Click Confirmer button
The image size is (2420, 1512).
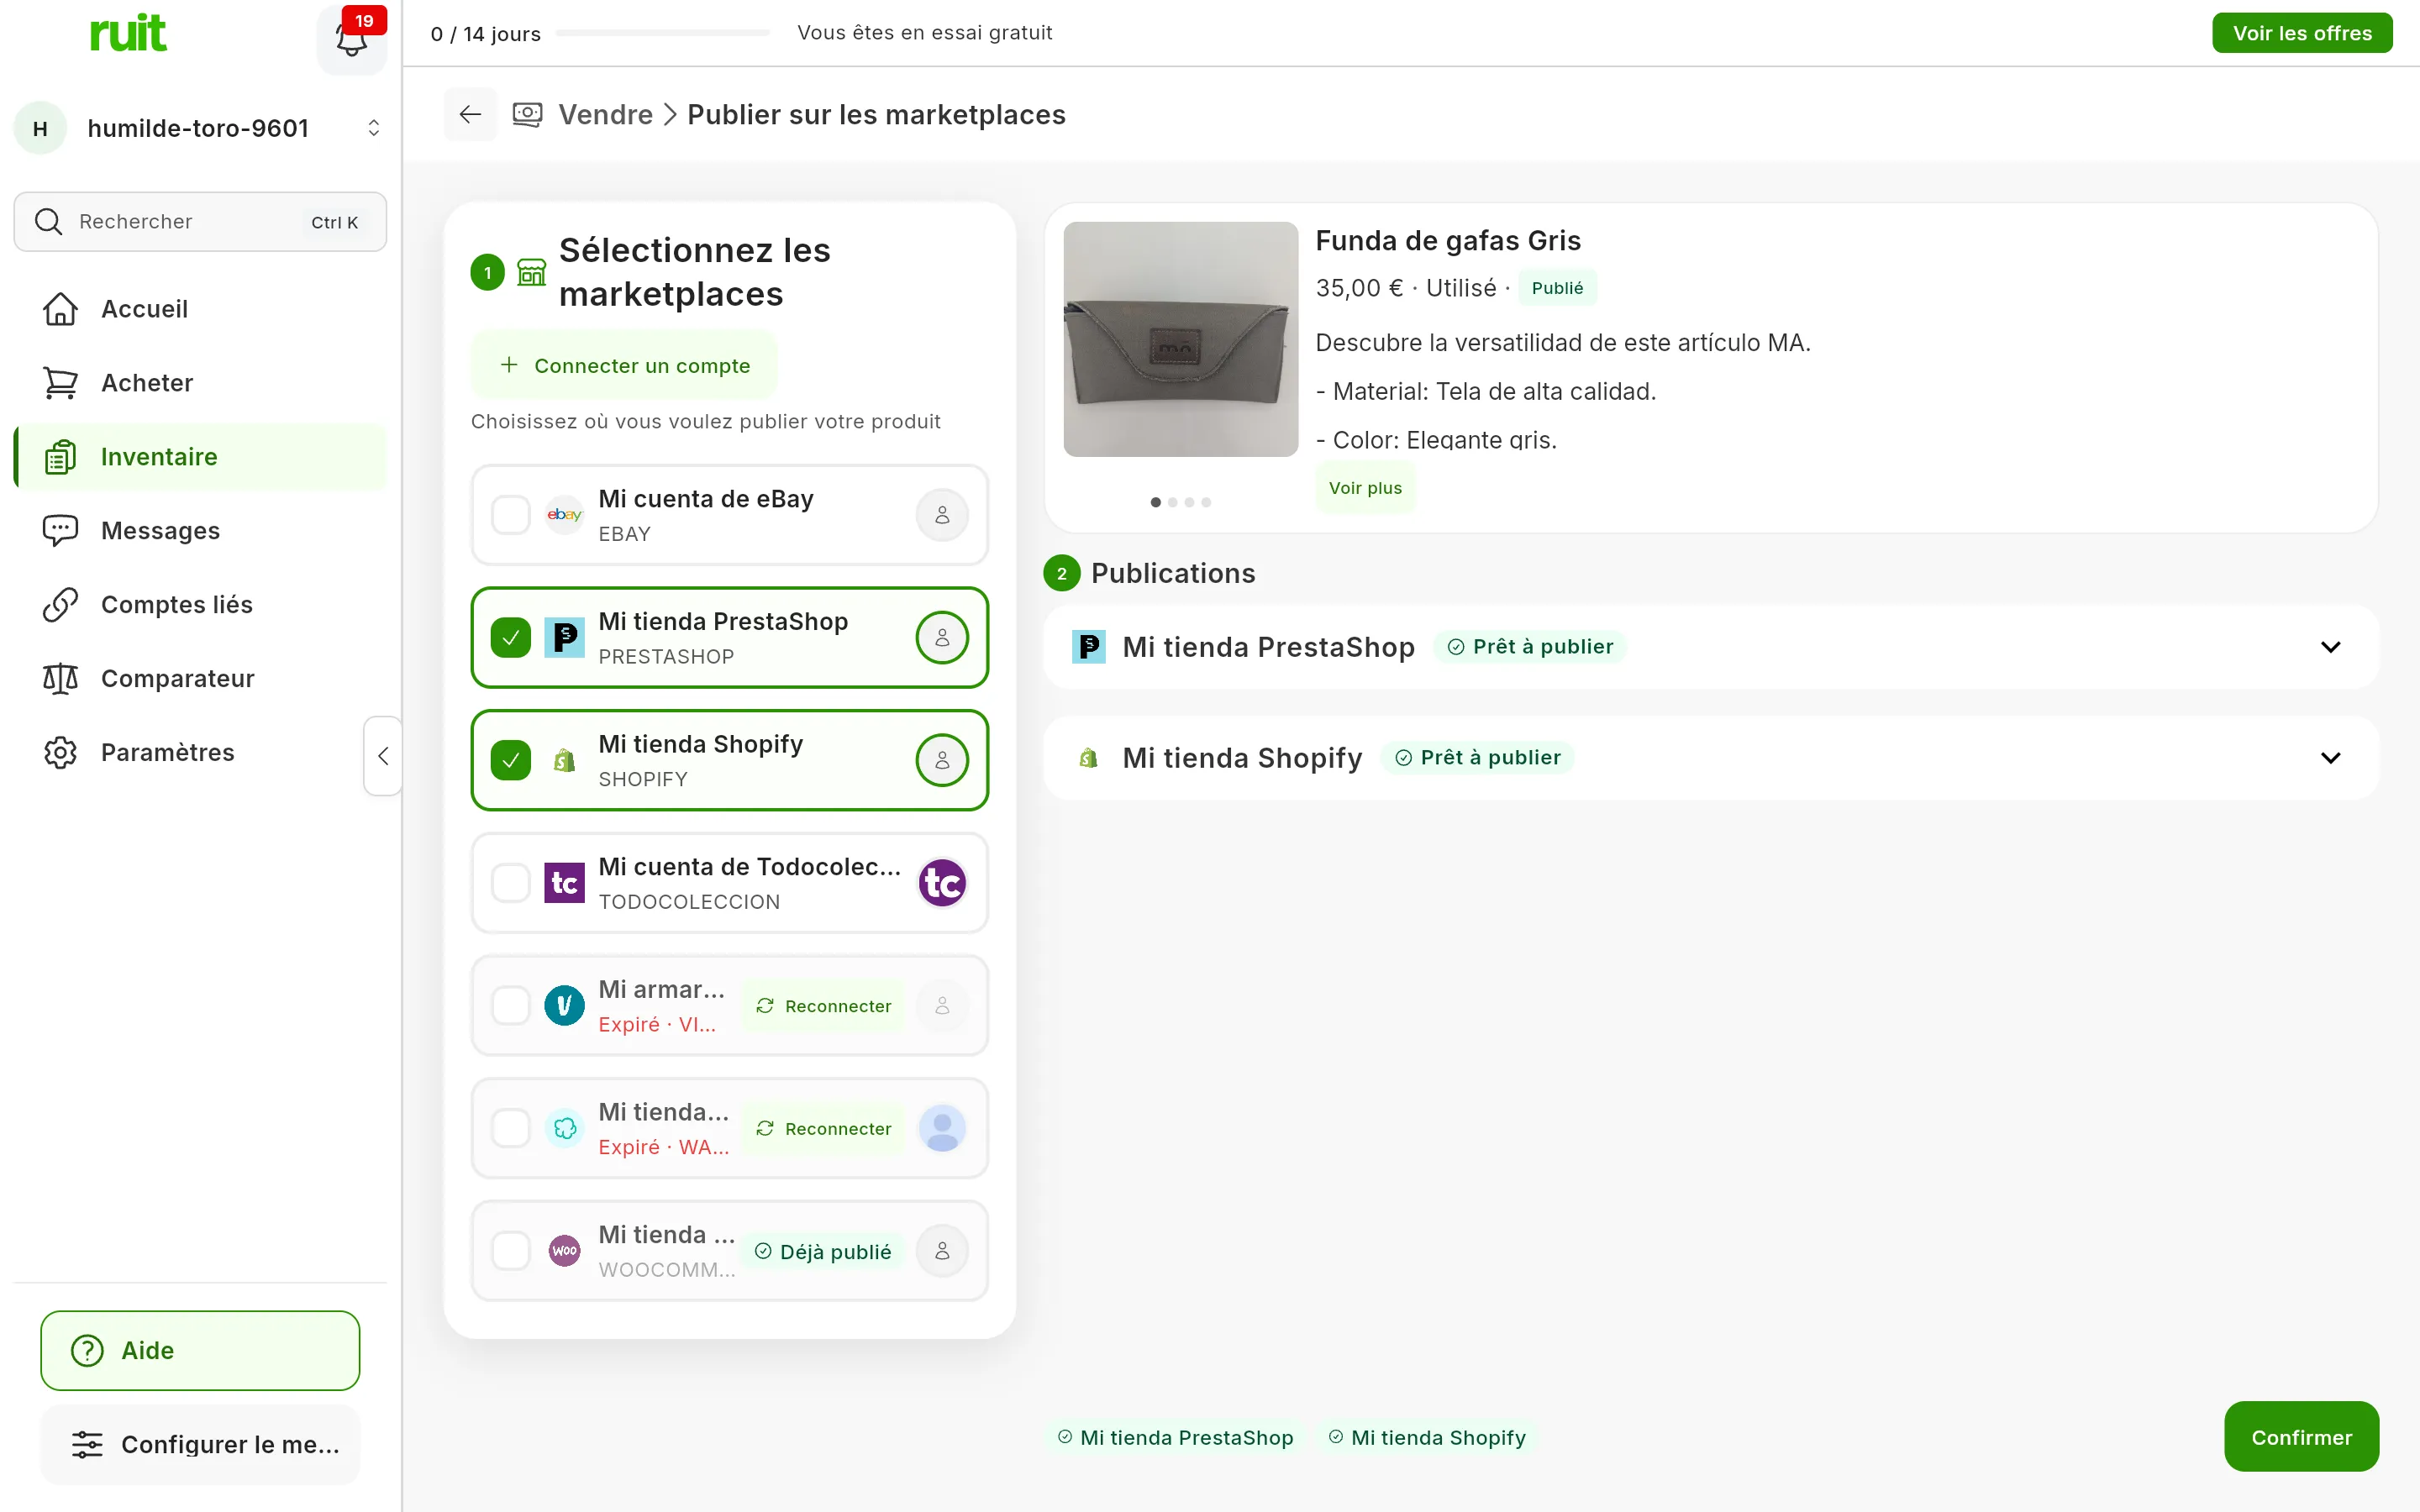pos(2301,1437)
